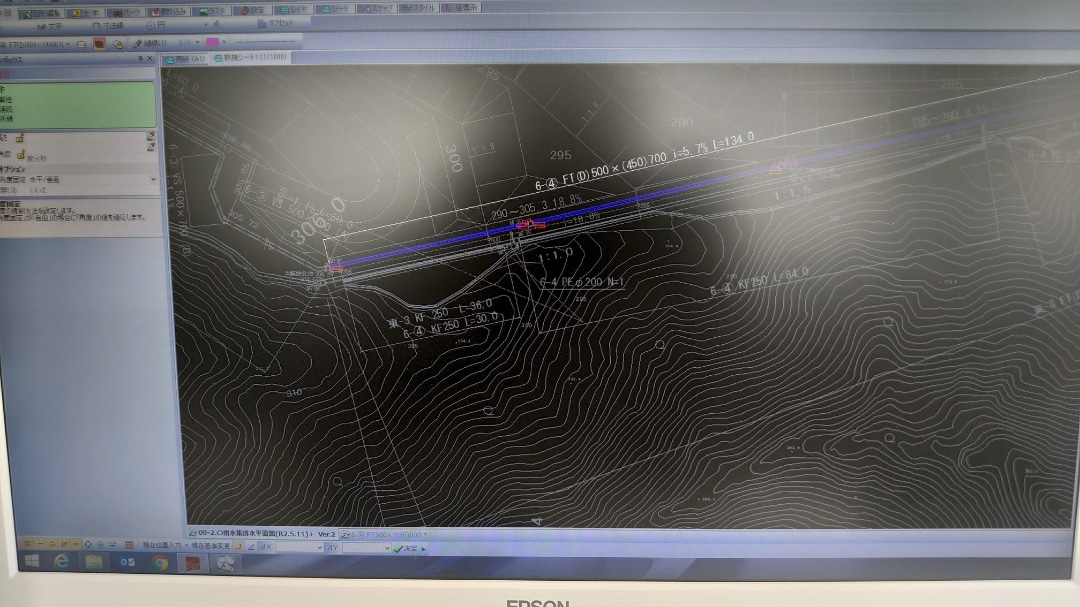Open Google Chrome from taskbar
1080x607 pixels.
coord(160,563)
